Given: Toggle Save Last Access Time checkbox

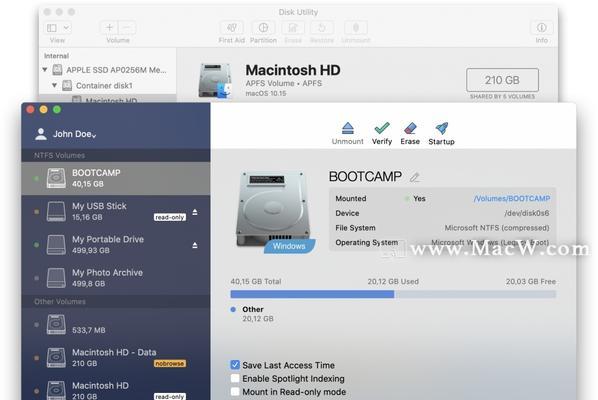Looking at the screenshot, I should tap(235, 365).
